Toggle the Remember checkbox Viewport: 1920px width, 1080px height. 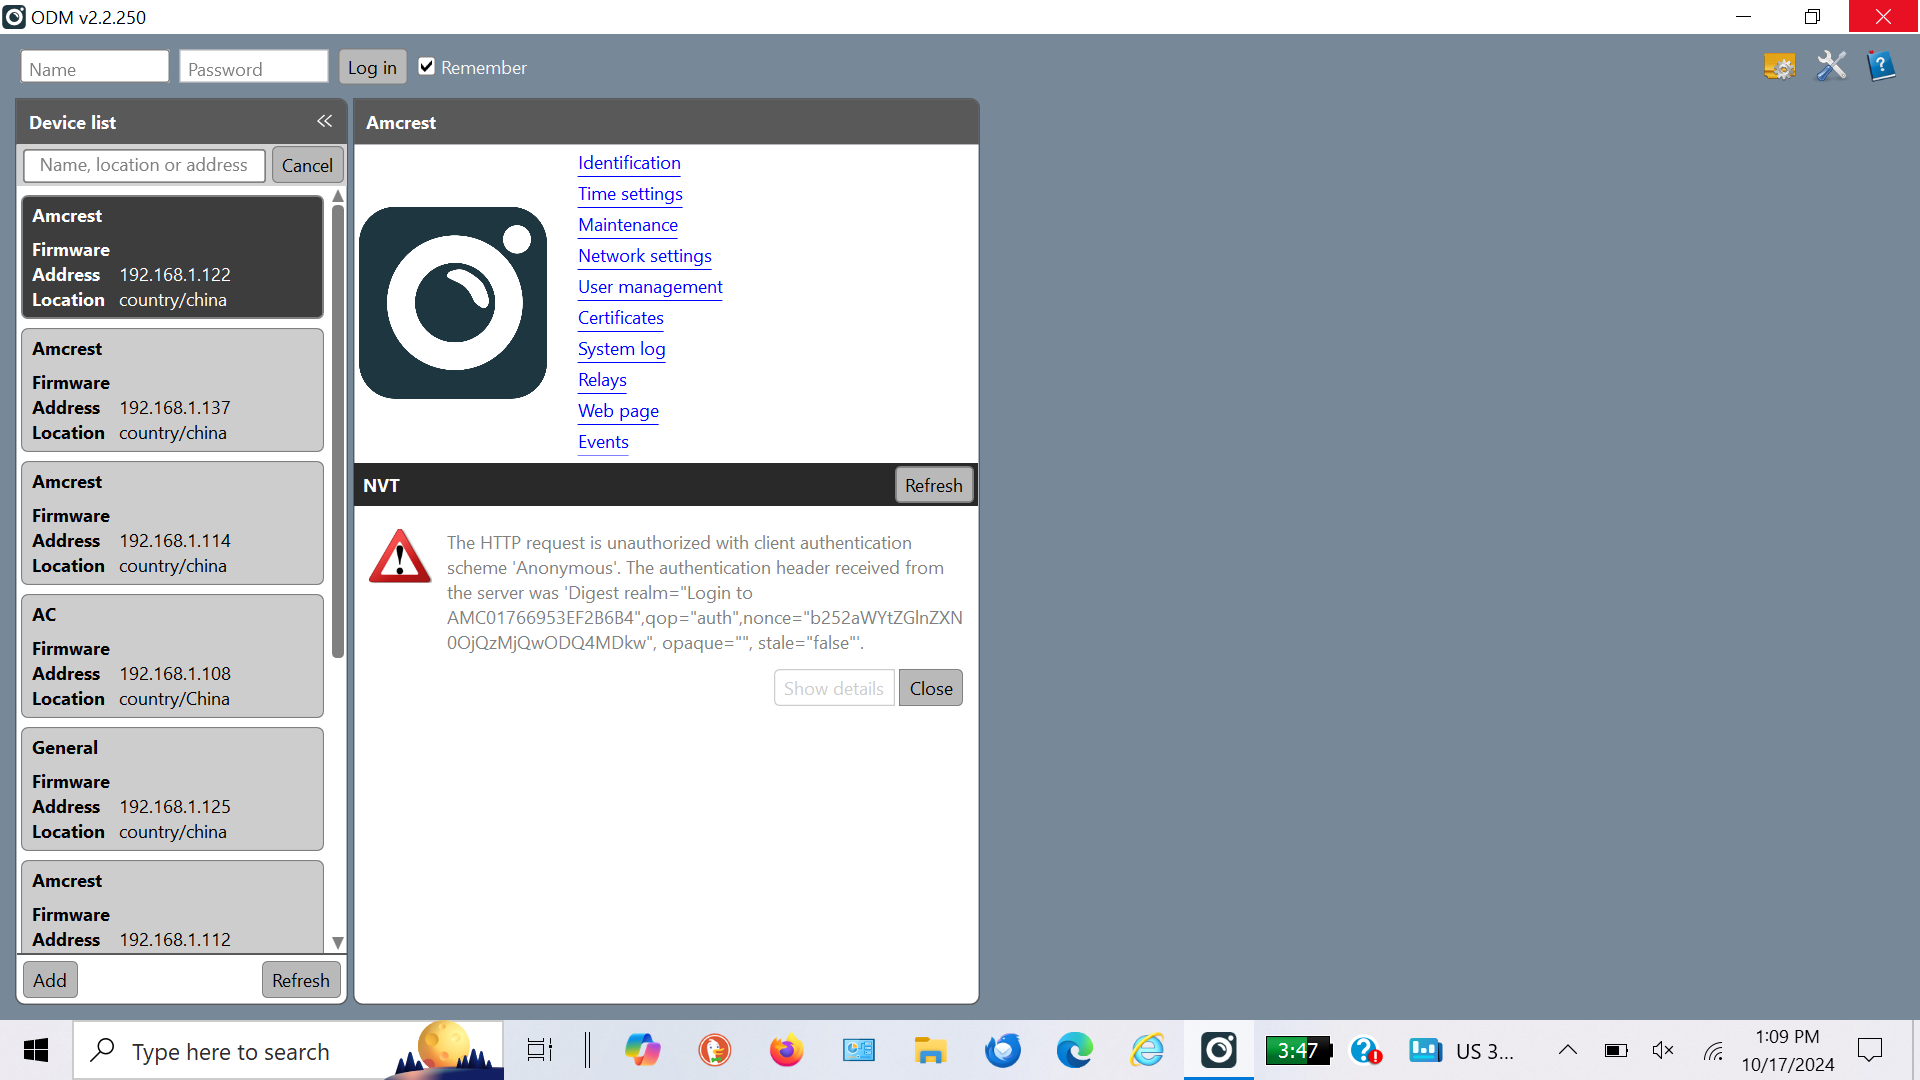pyautogui.click(x=427, y=67)
